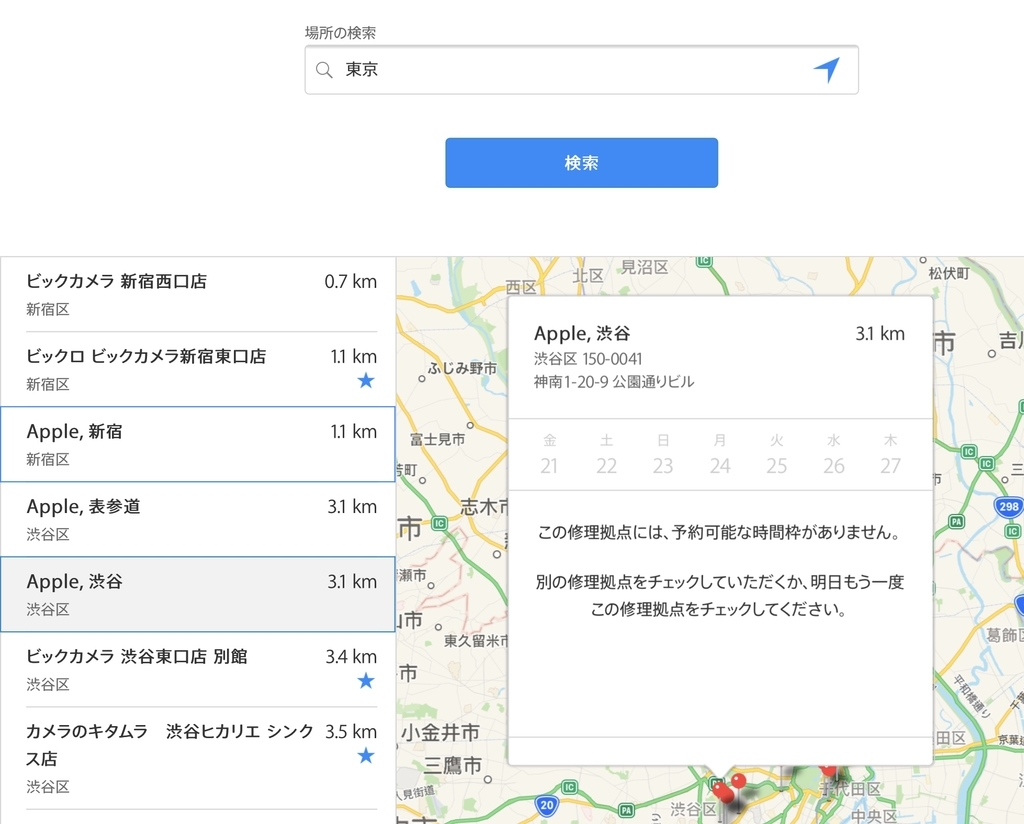The image size is (1024, 824).
Task: Select ビックロ ビックカメラ新宿東口店 row
Action: (x=198, y=369)
